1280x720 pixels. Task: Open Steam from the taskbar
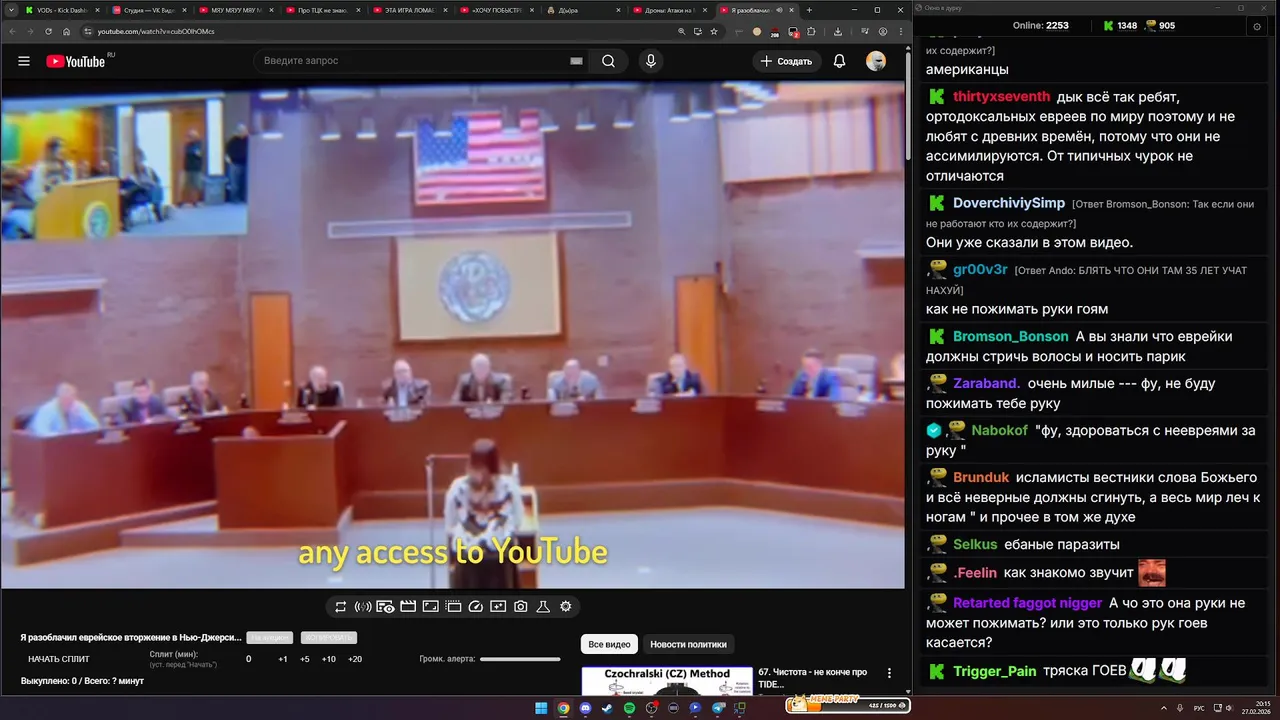tap(607, 708)
